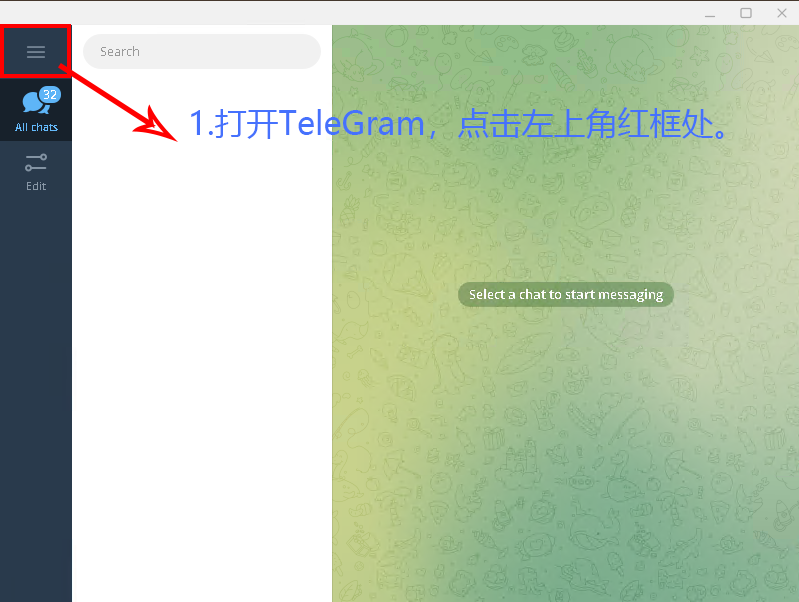Click the Edit label in sidebar
The width and height of the screenshot is (799, 602).
pos(36,186)
